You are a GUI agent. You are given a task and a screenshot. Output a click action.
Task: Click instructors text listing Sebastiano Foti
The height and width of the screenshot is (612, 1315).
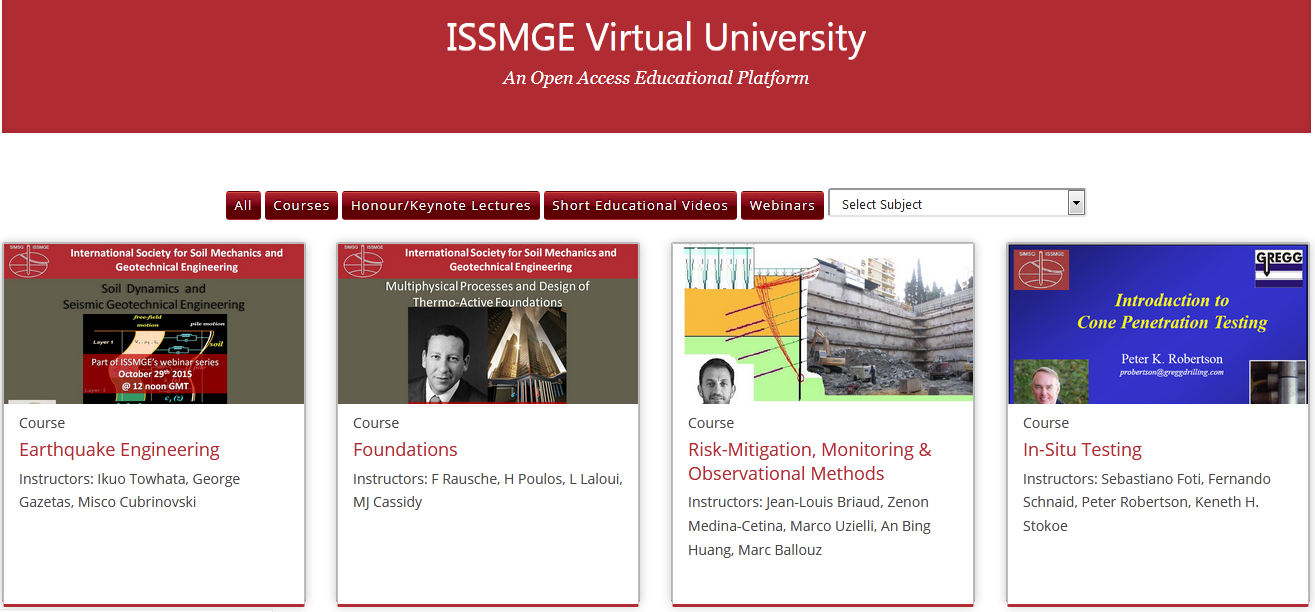[x=1147, y=502]
